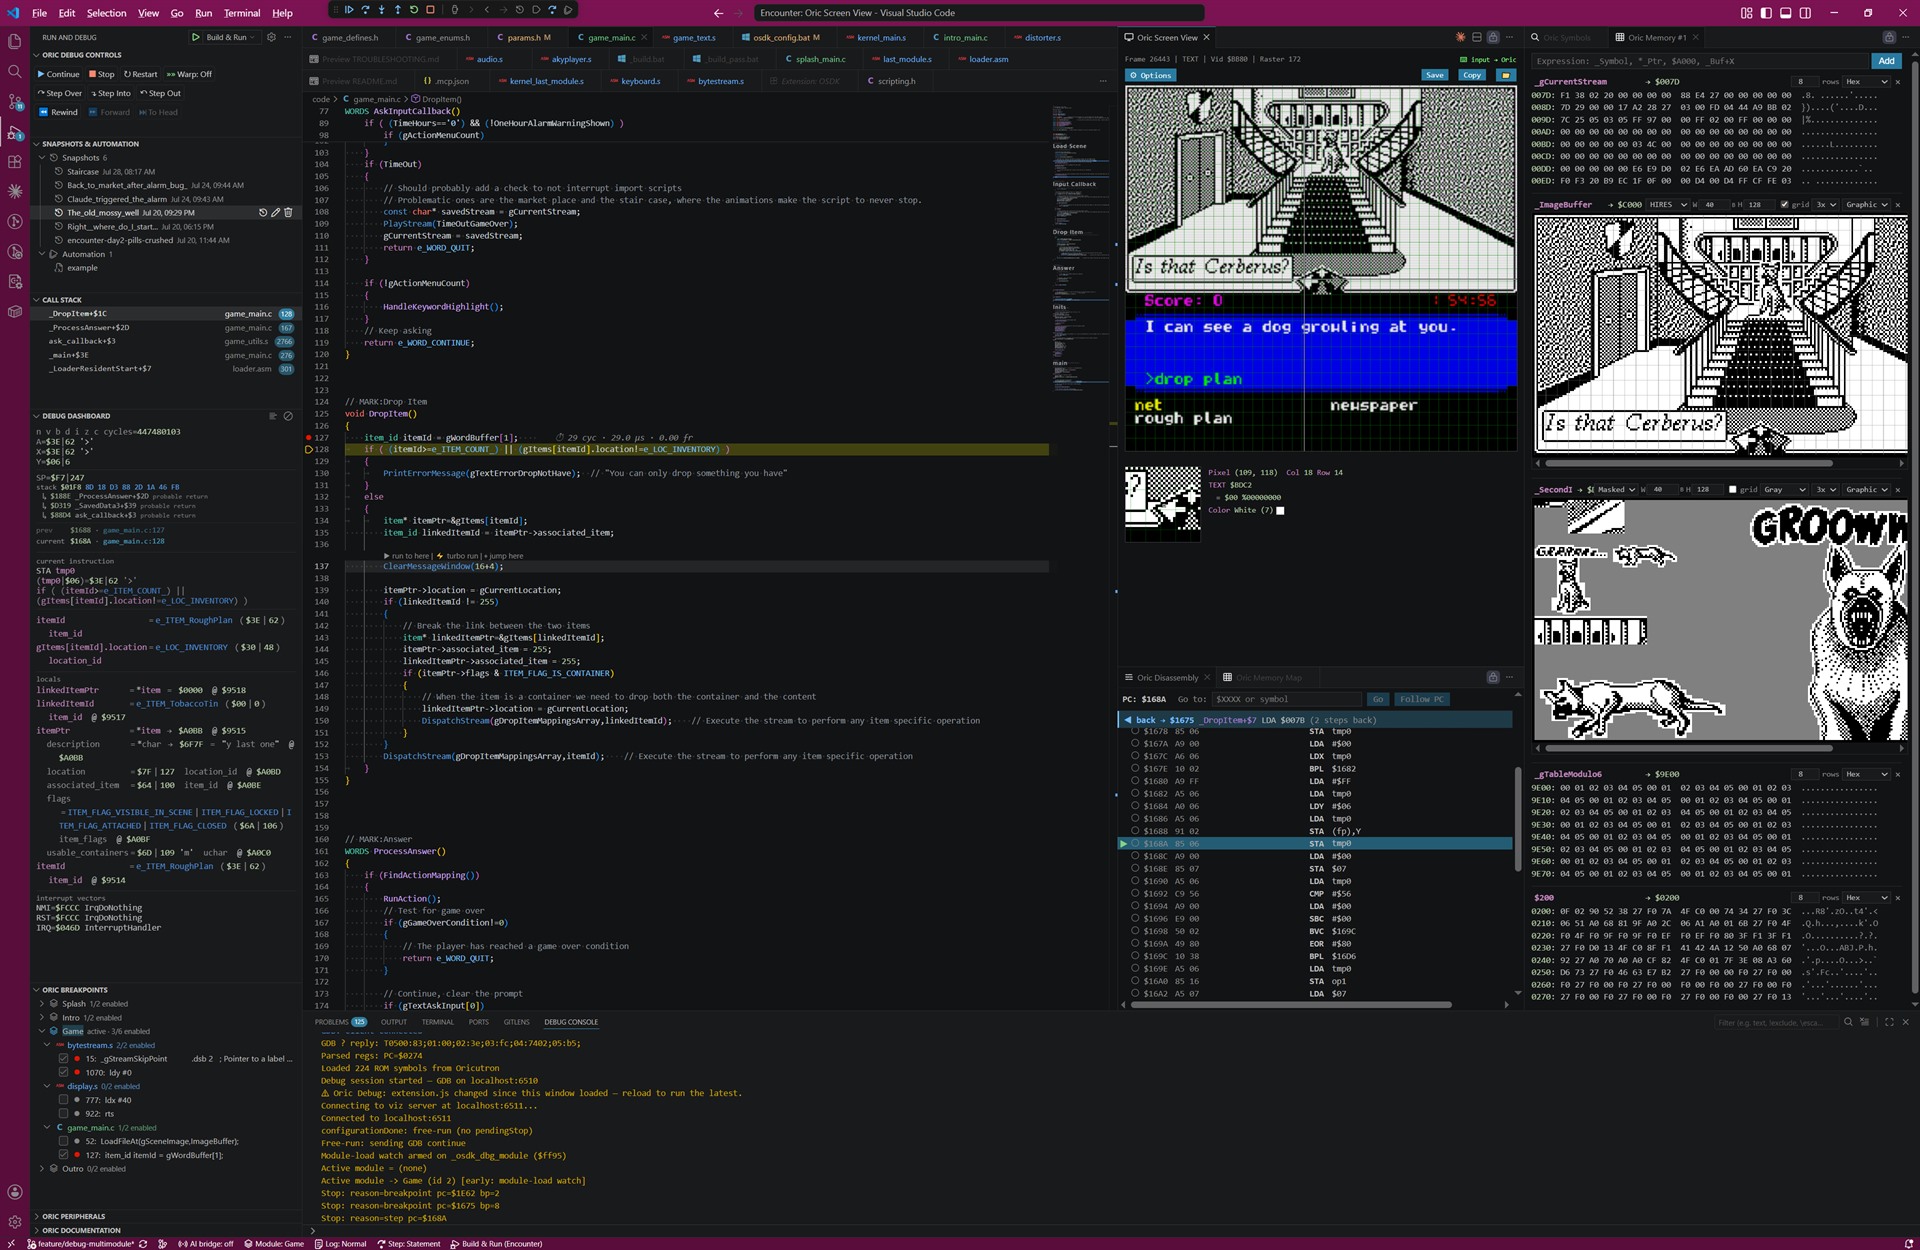Click Add next to the expression field

tap(1886, 61)
